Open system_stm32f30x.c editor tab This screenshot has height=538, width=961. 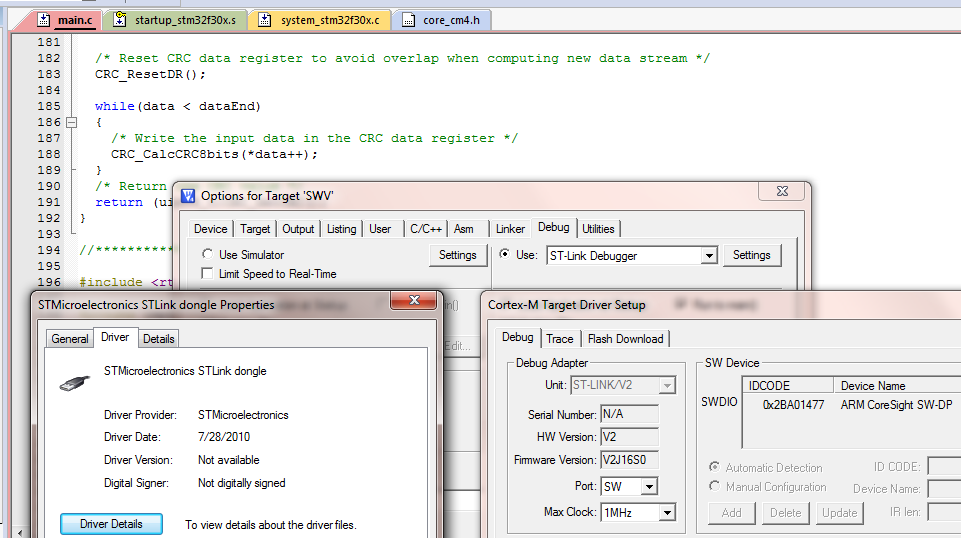click(x=330, y=20)
